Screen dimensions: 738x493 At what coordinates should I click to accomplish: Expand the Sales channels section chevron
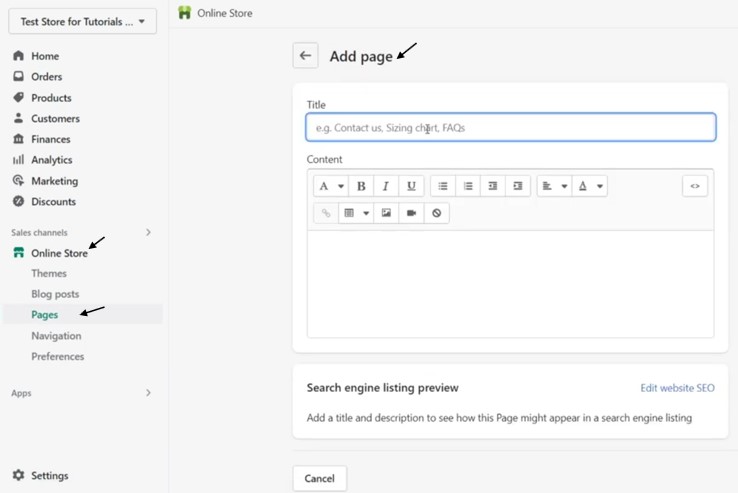click(x=148, y=232)
